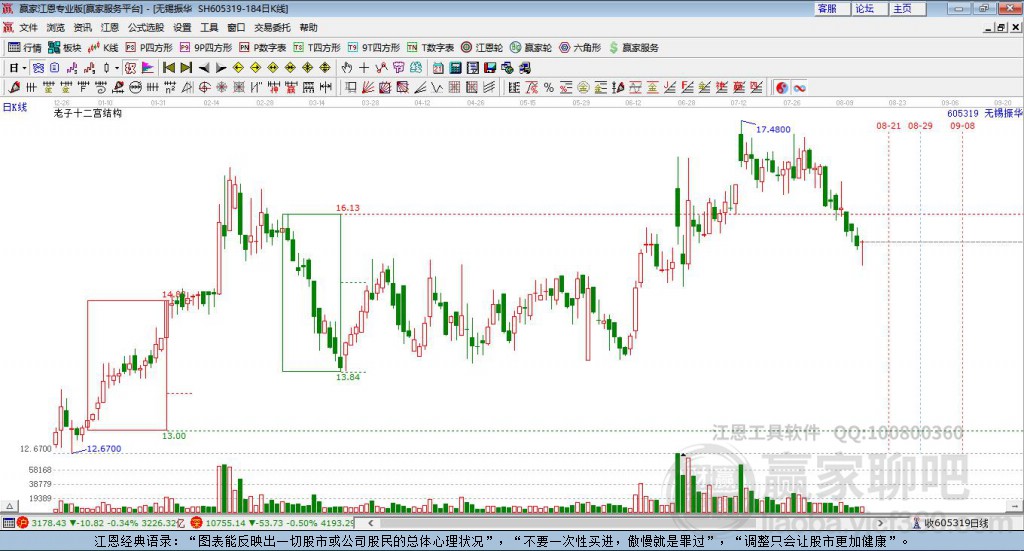Select the 08-29 date marker
The height and width of the screenshot is (551, 1024).
coord(920,125)
